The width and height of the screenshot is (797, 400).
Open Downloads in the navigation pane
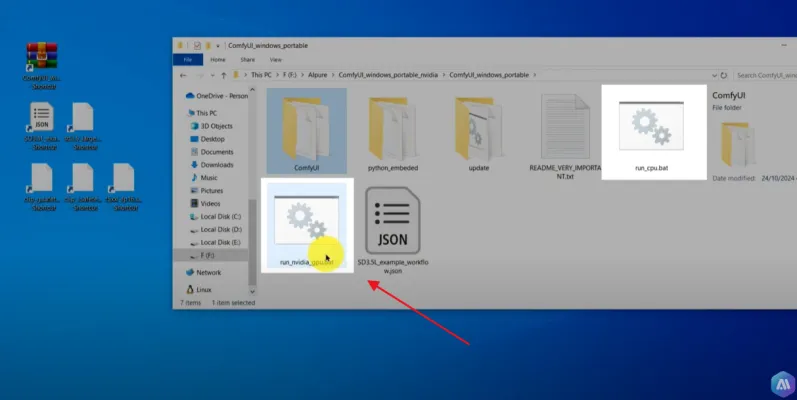pos(216,165)
